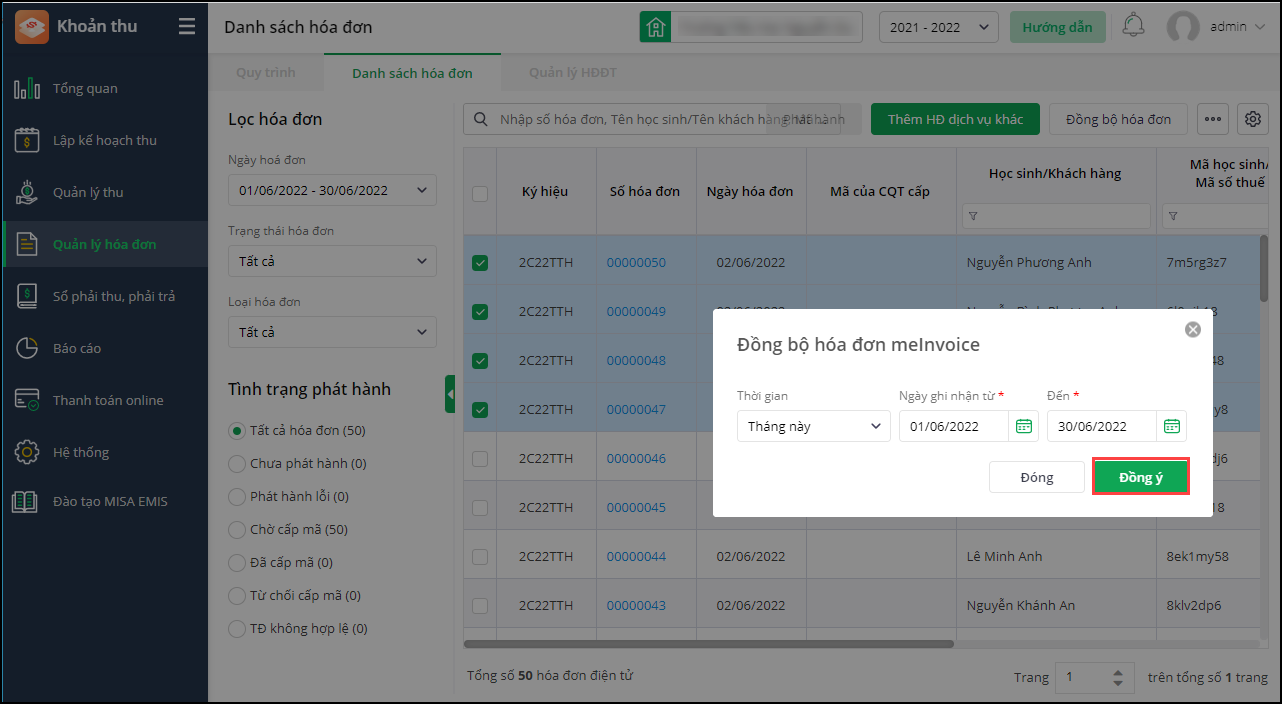The image size is (1282, 704).
Task: Open calendar picker for end date
Action: [1171, 426]
